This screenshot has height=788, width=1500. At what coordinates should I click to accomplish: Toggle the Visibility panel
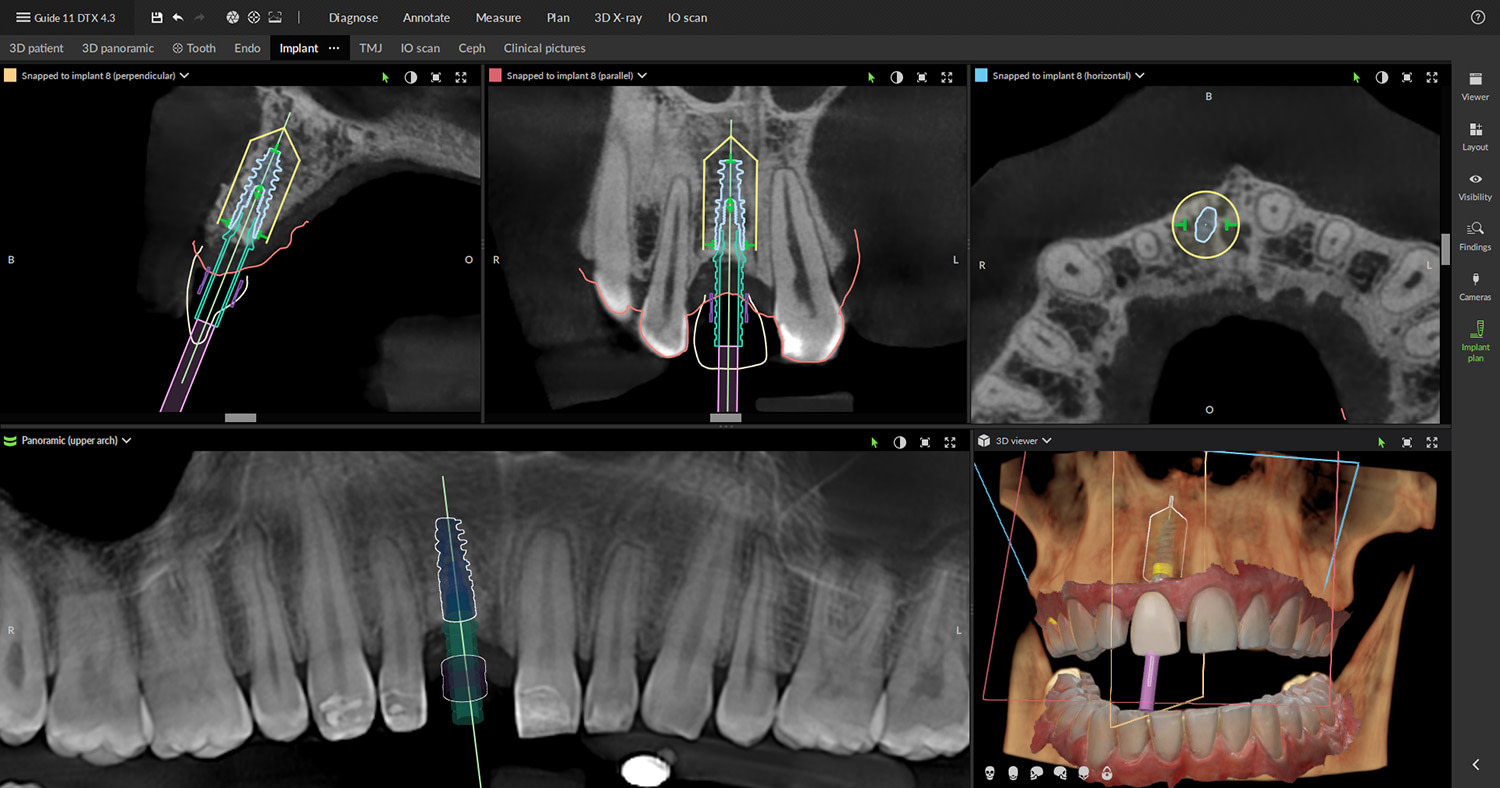[x=1474, y=186]
